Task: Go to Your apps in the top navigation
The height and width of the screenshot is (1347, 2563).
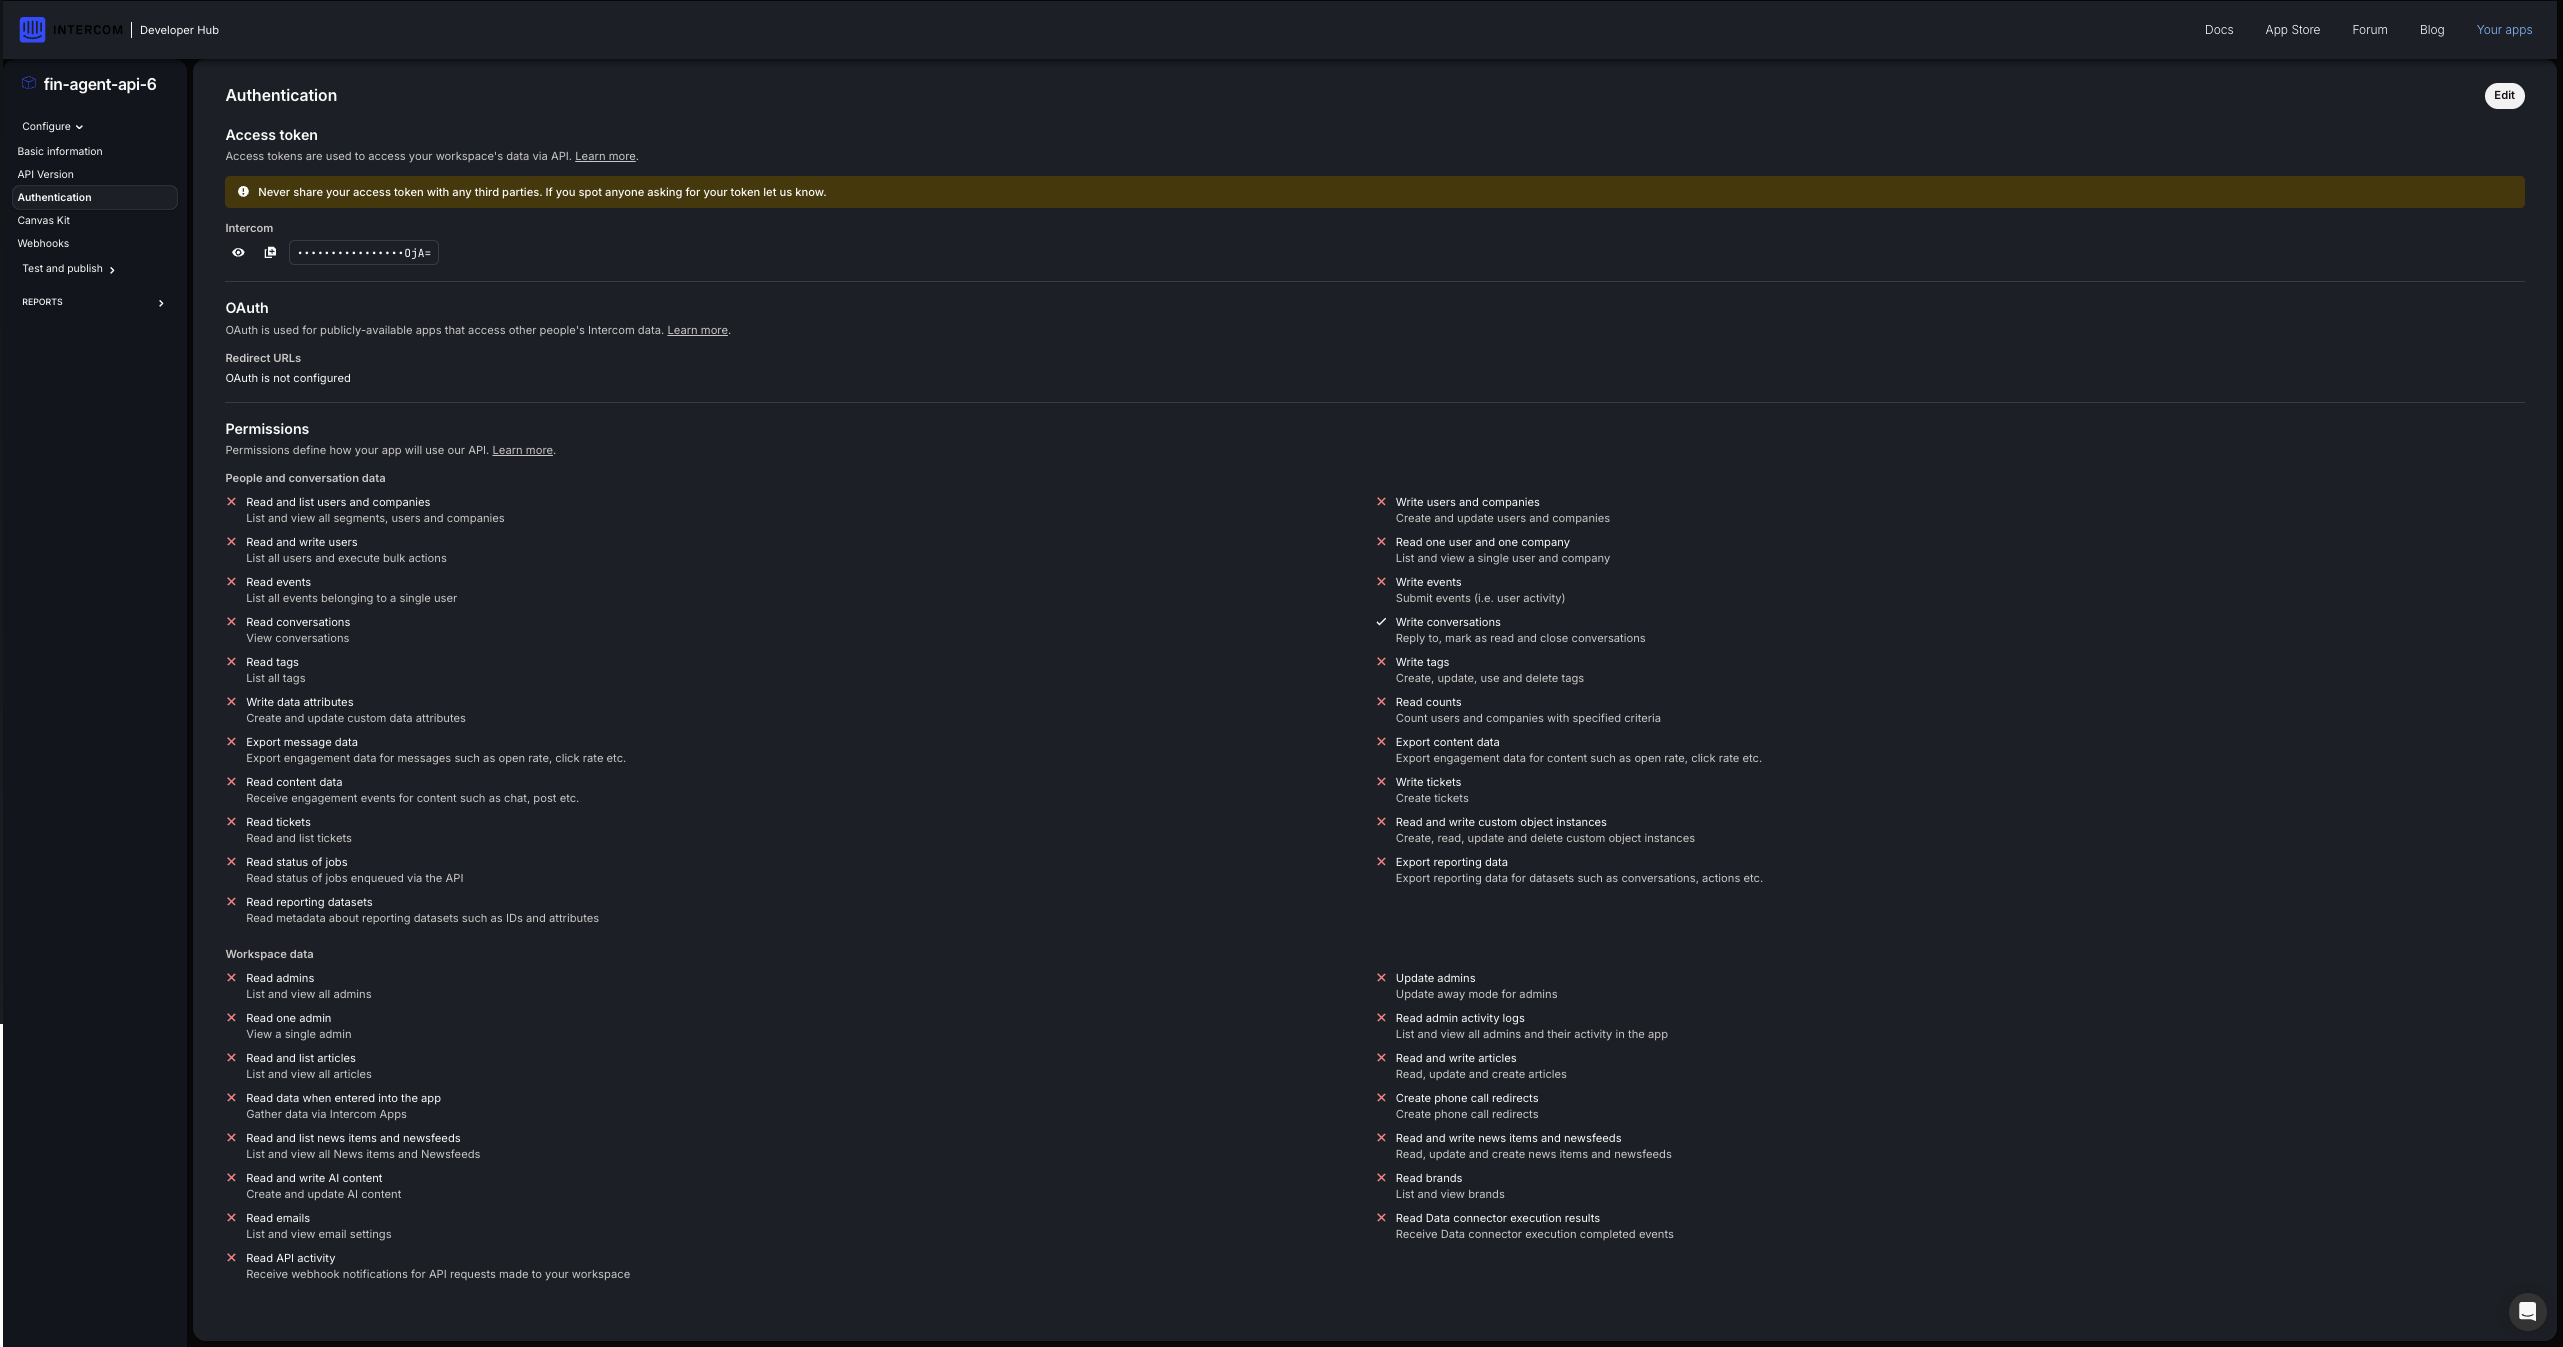Action: coord(2504,30)
